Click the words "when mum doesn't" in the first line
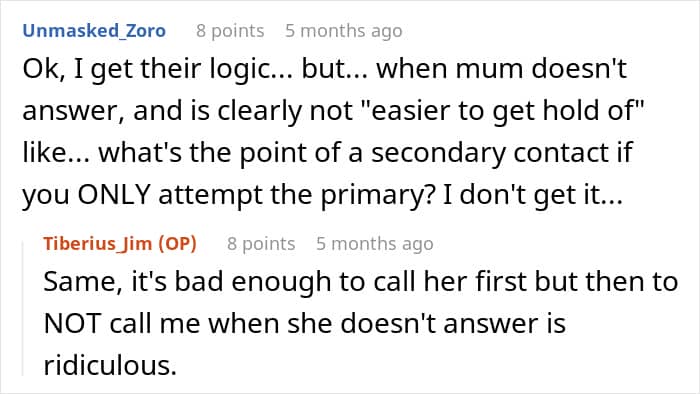 [502, 70]
